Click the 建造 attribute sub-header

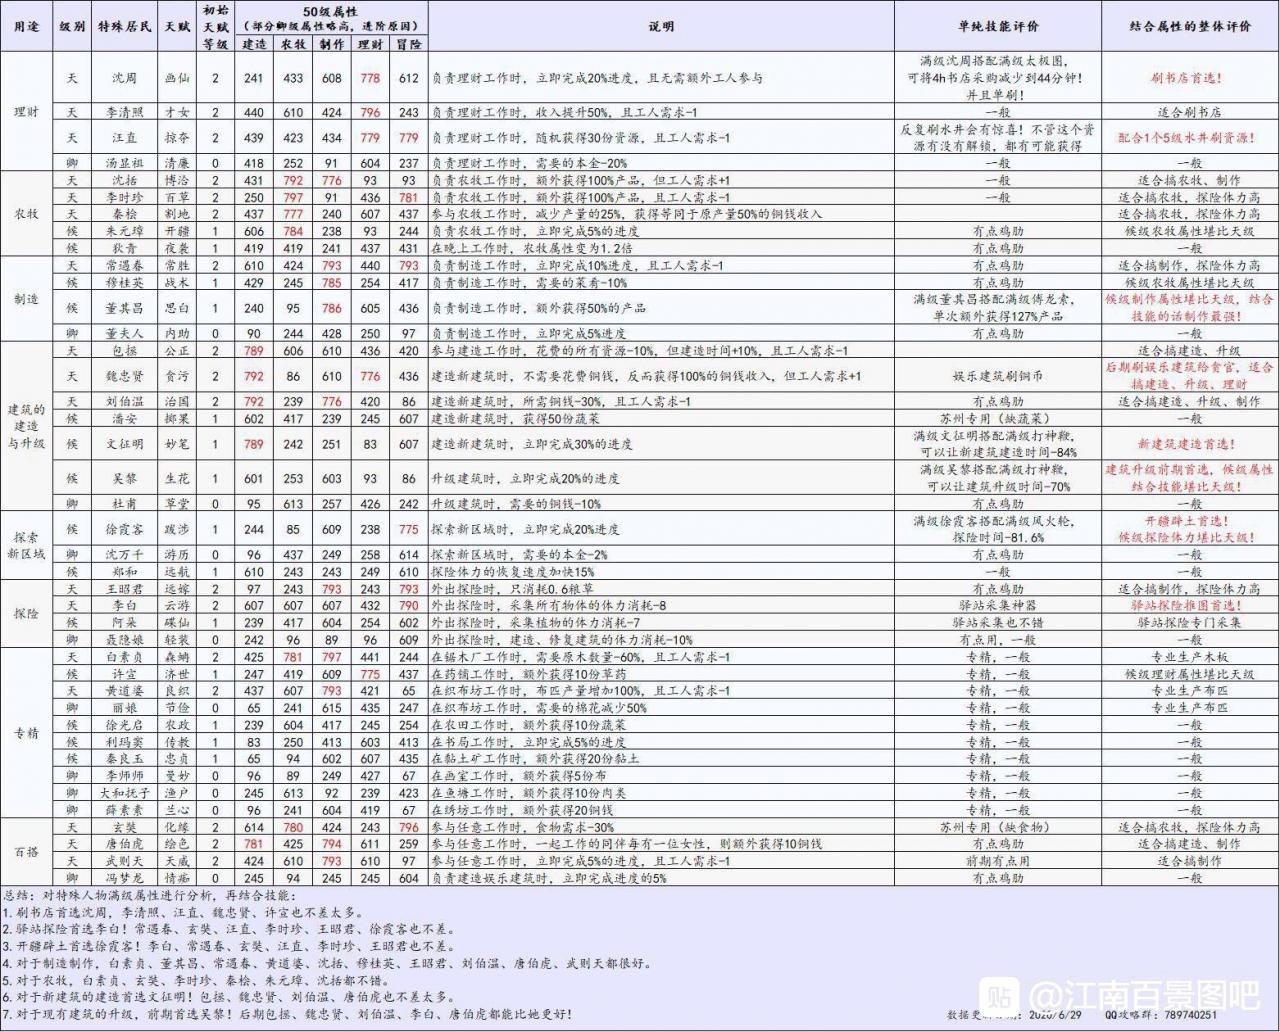point(255,44)
